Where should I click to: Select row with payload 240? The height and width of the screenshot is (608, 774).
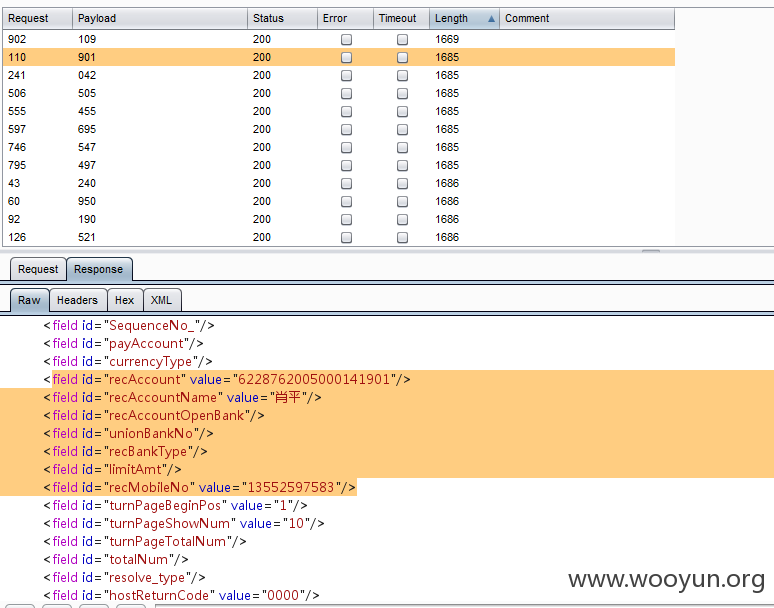click(339, 184)
